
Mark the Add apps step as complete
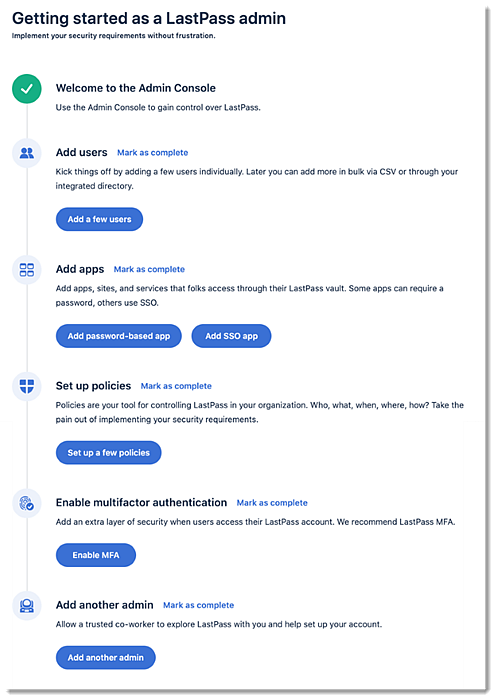pyautogui.click(x=149, y=269)
